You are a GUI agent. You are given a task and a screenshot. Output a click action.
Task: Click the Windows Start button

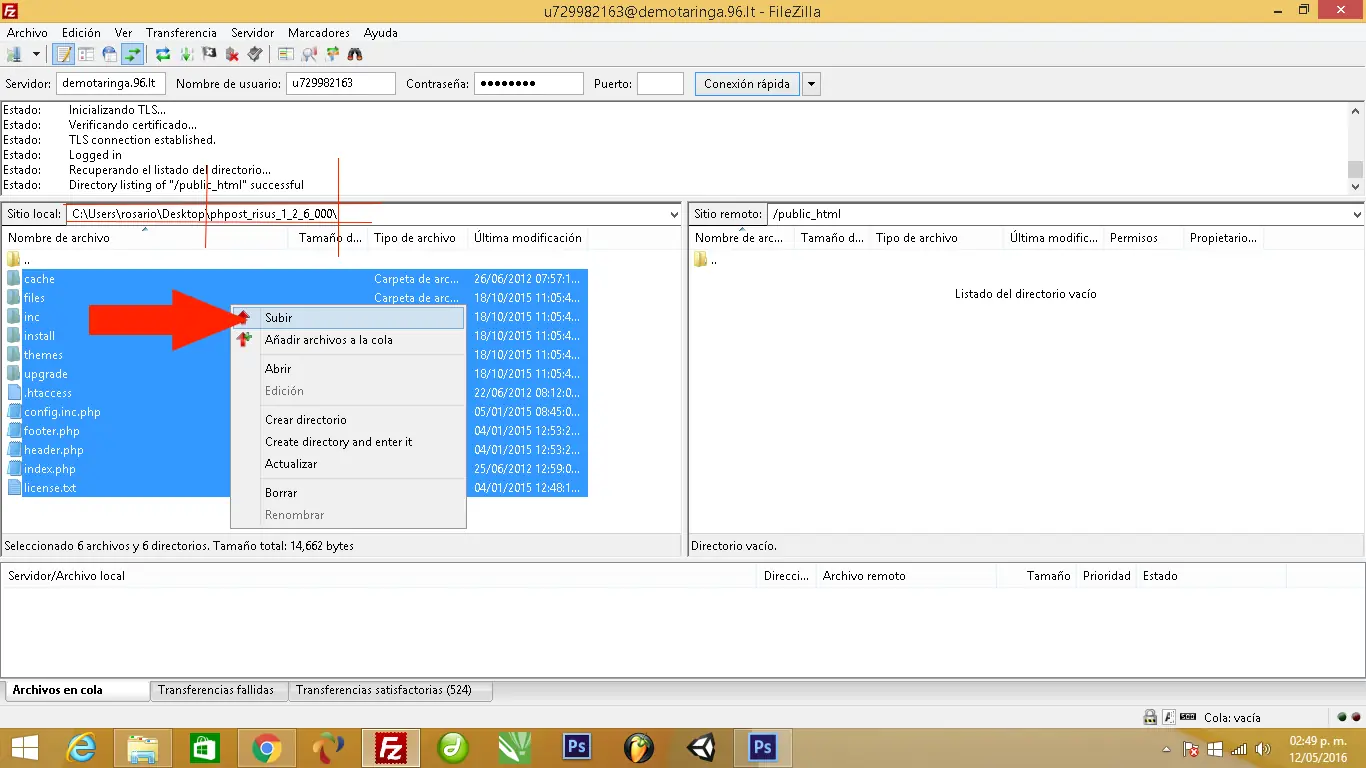(24, 748)
